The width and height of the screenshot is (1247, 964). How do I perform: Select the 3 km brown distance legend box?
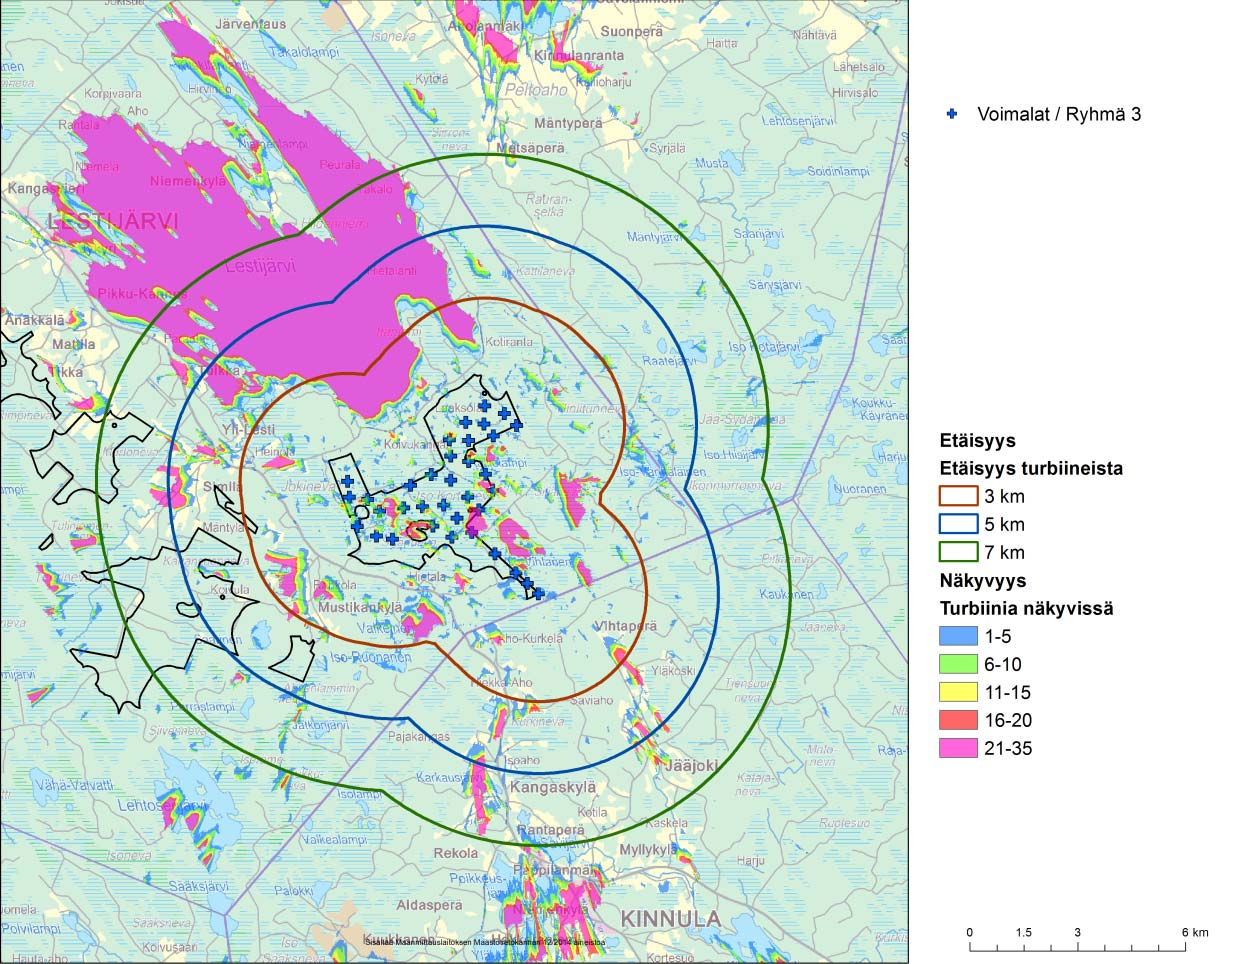coord(958,496)
